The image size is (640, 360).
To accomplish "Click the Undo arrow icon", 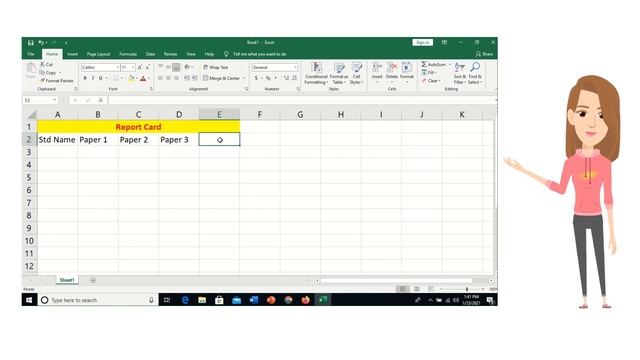I will [x=41, y=42].
